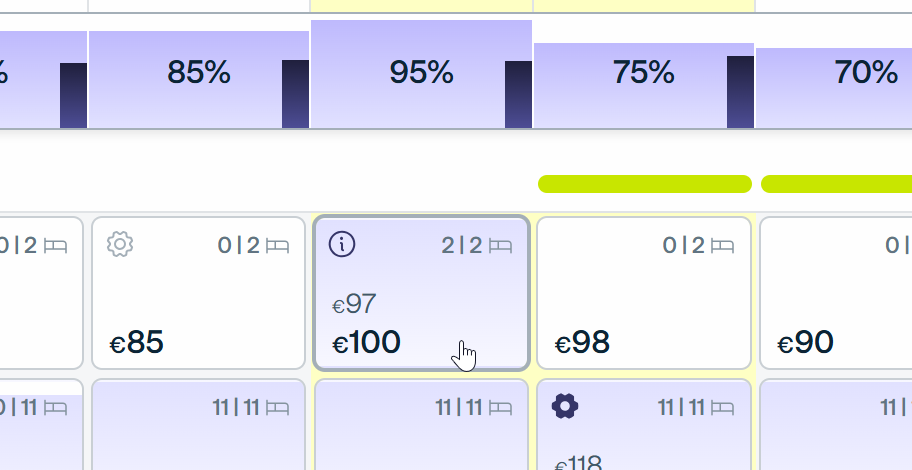Open the filled gear icon above €118

[565, 406]
